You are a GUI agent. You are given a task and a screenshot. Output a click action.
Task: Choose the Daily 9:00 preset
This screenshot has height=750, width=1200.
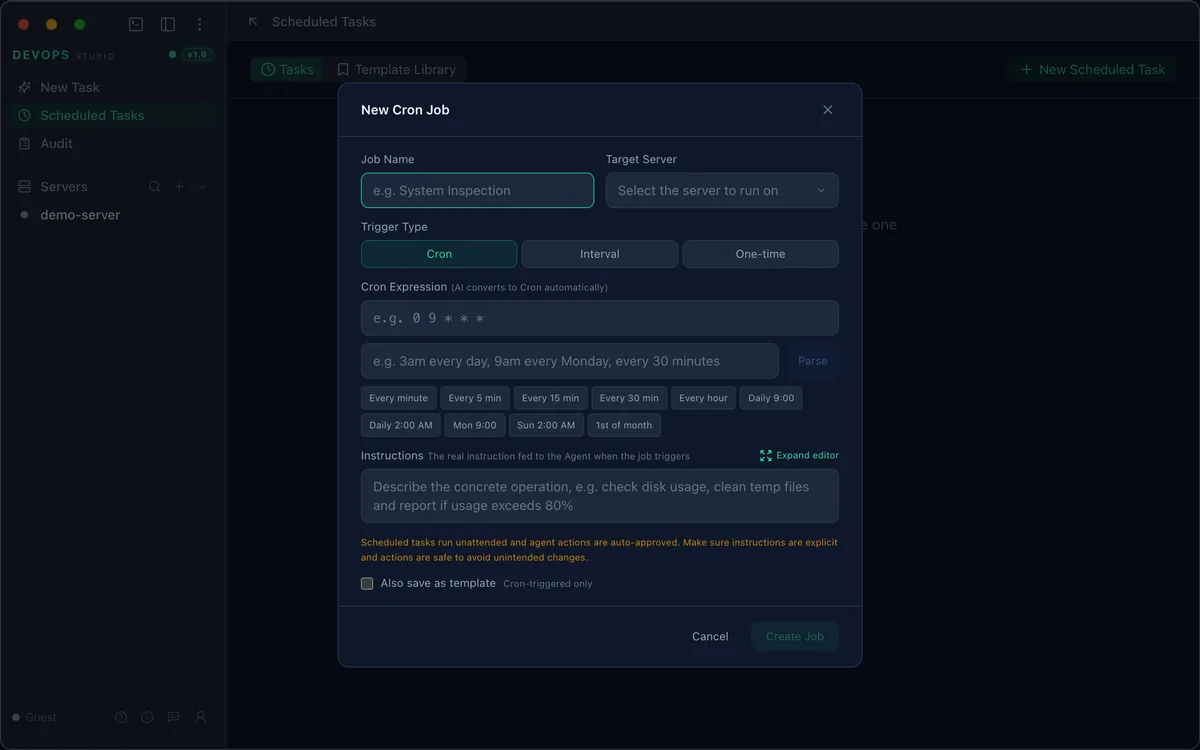point(771,398)
